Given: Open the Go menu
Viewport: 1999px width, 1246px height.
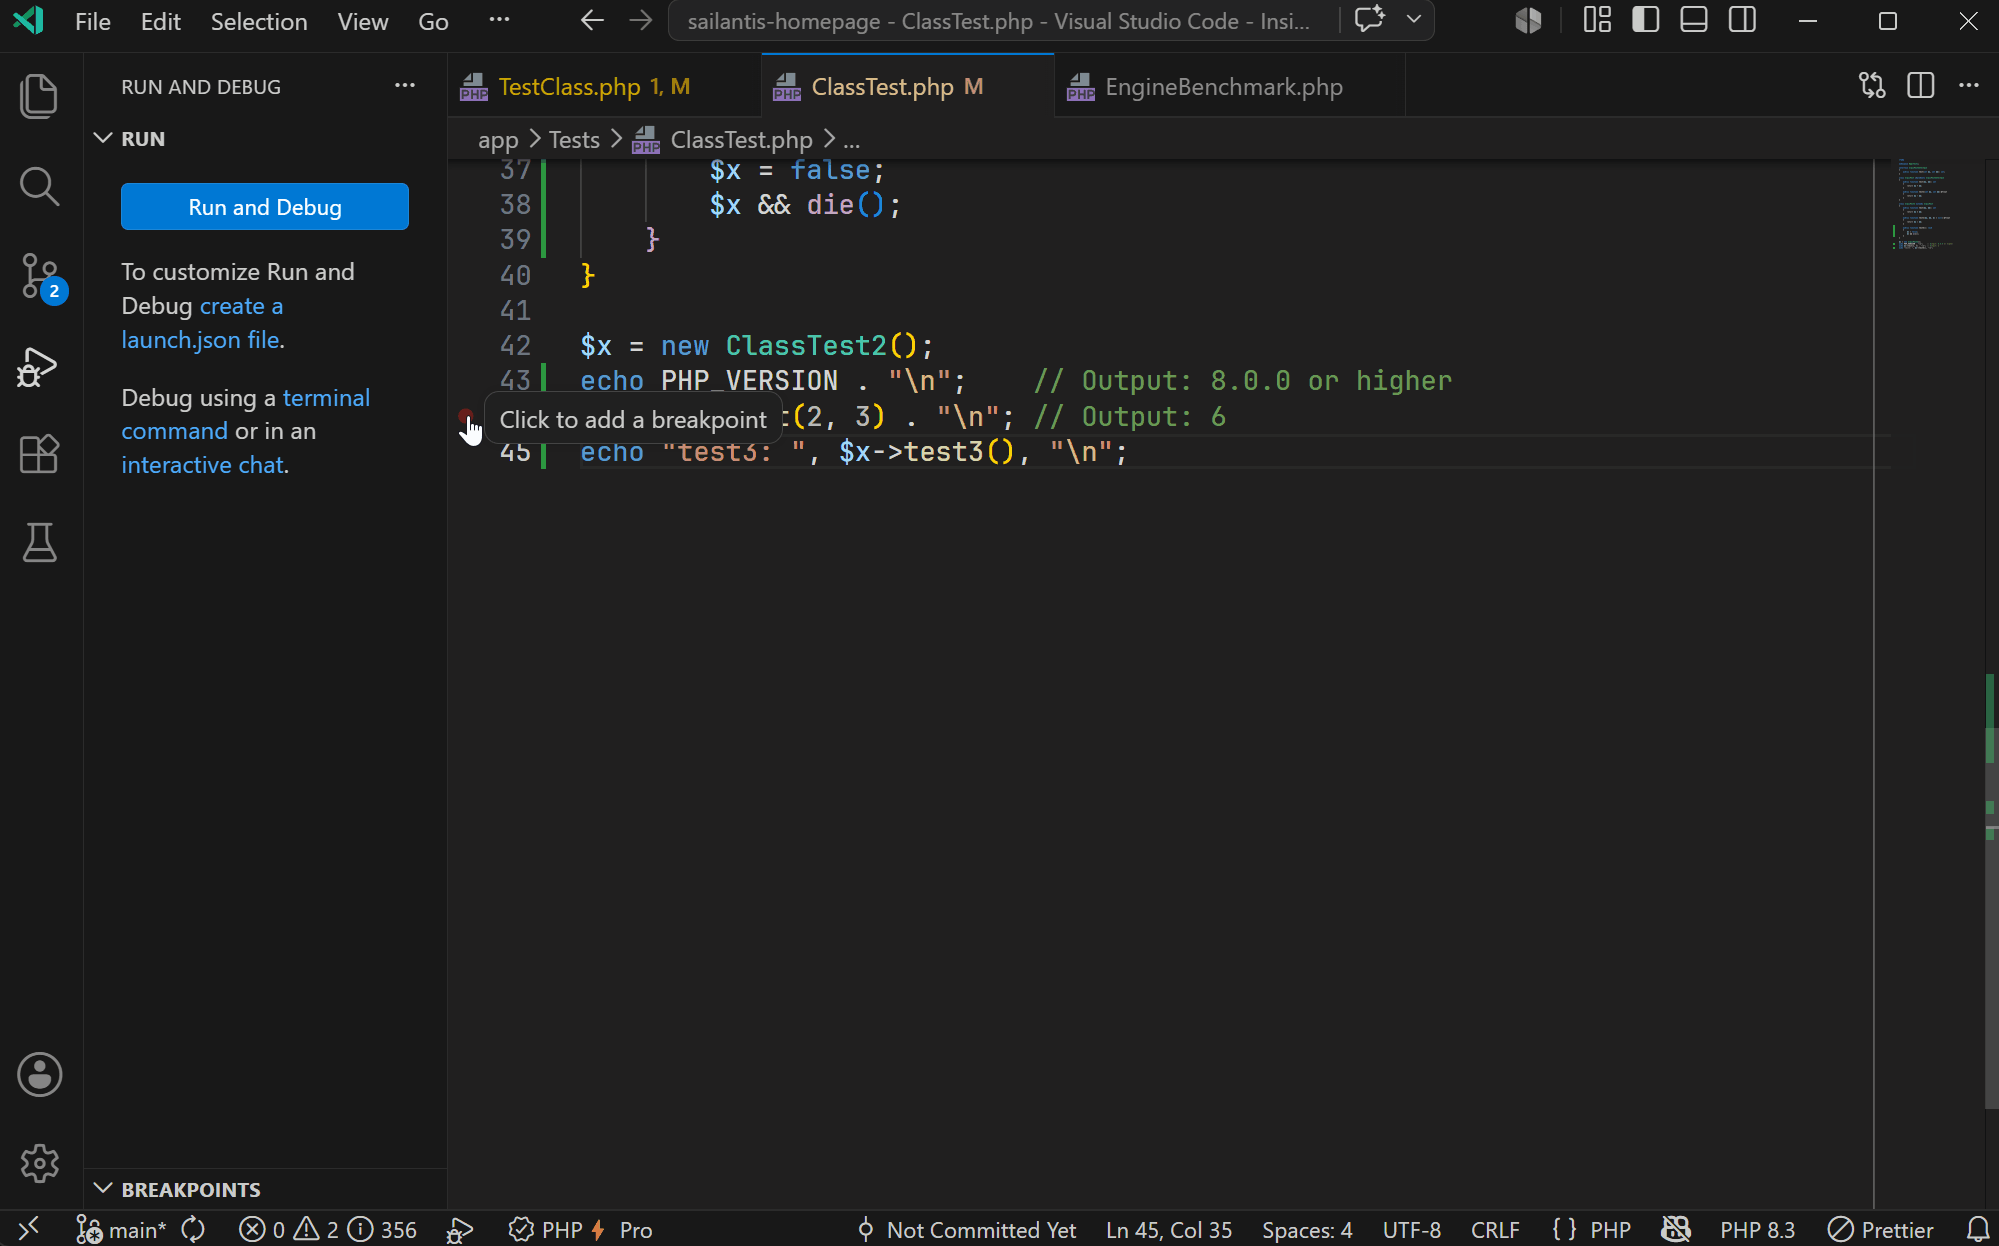Looking at the screenshot, I should click(433, 21).
